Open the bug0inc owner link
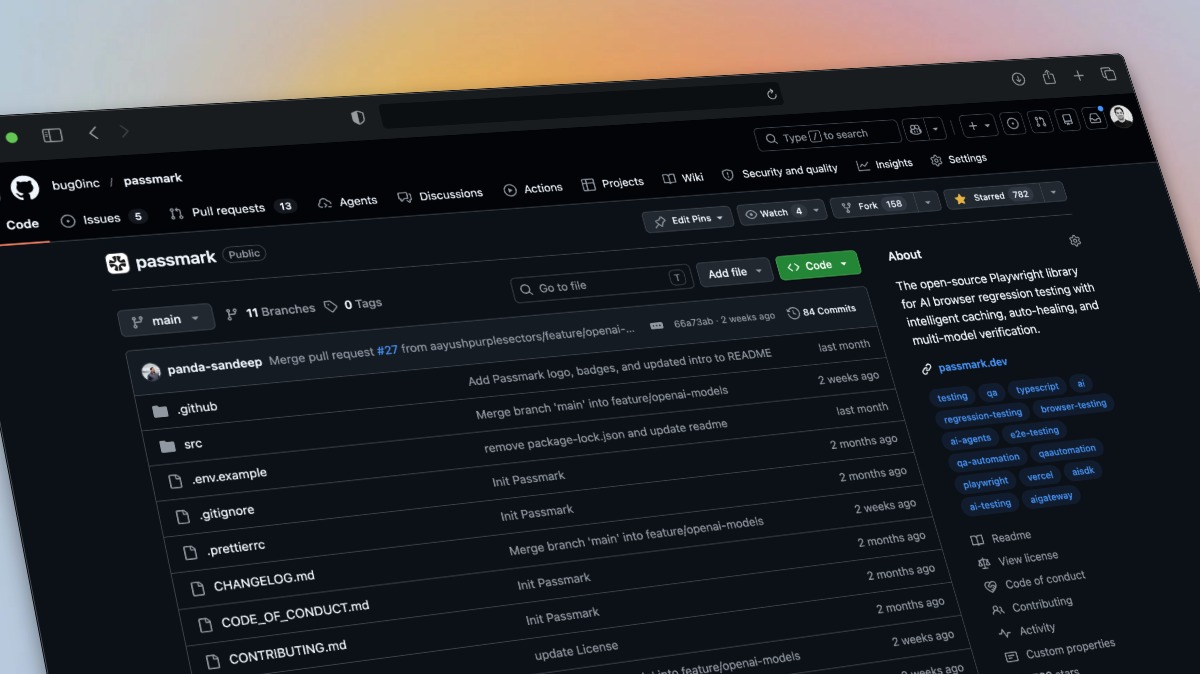The width and height of the screenshot is (1200, 674). [x=76, y=184]
